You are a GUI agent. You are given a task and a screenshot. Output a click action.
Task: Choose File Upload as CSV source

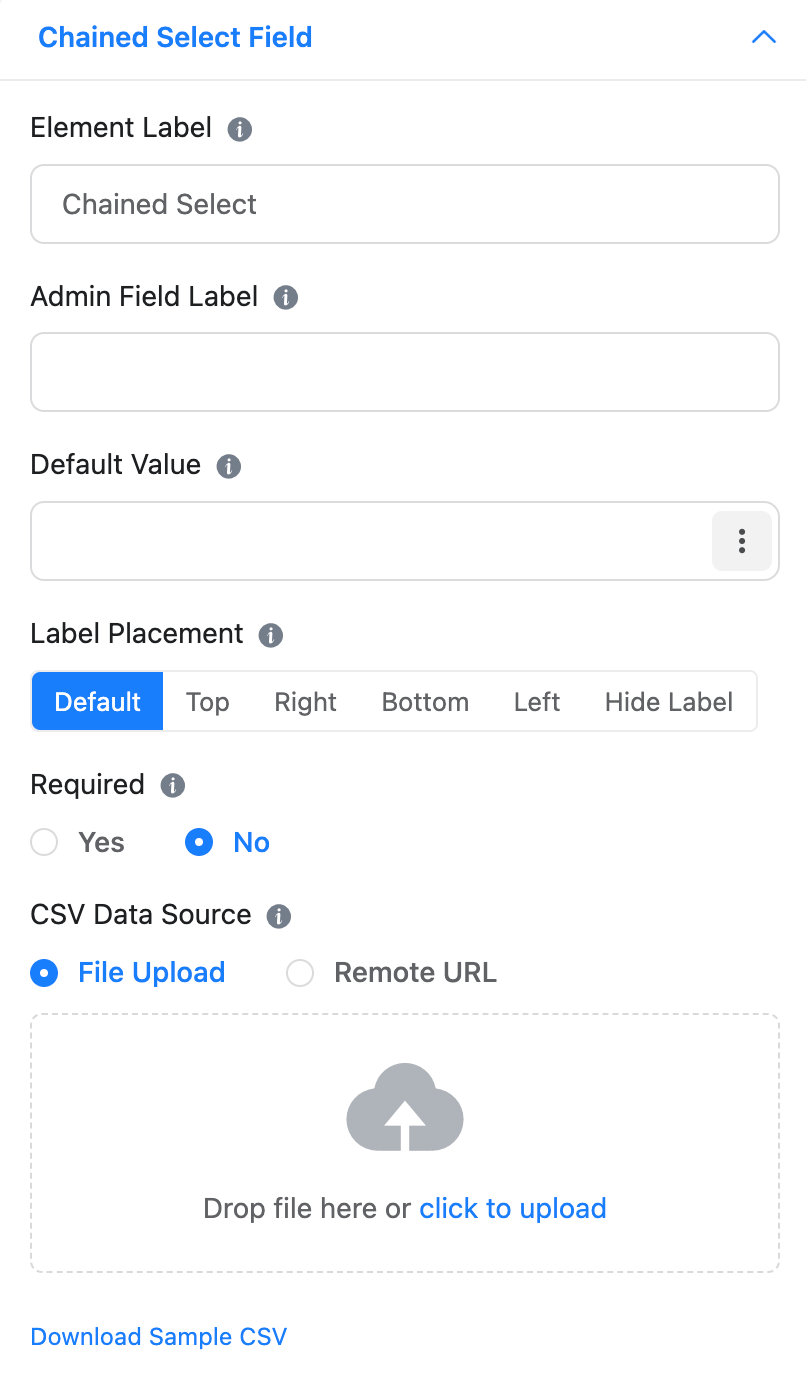(x=45, y=973)
